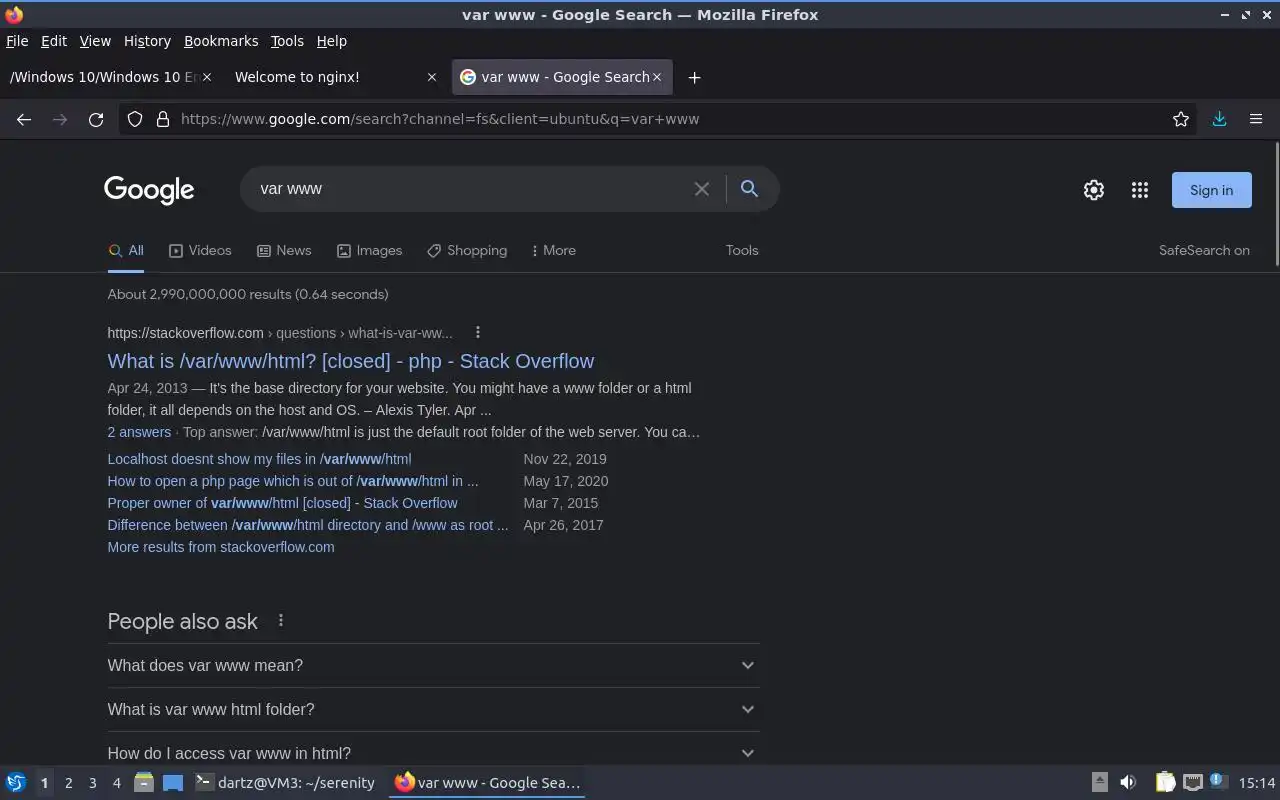1280x800 pixels.
Task: Open 'What is /var/www/html?' Stack Overflow result
Action: pyautogui.click(x=351, y=361)
